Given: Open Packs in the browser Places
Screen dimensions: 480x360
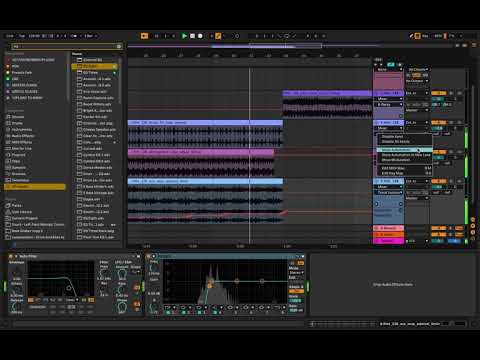Looking at the screenshot, I should (x=16, y=206).
